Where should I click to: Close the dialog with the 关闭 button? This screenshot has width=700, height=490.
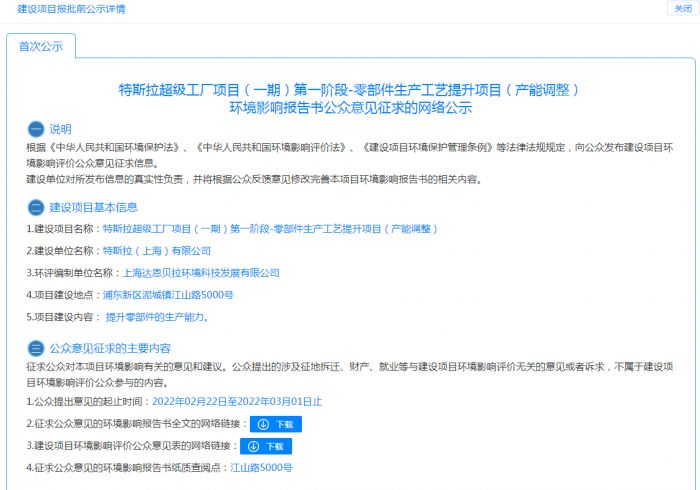pos(683,8)
